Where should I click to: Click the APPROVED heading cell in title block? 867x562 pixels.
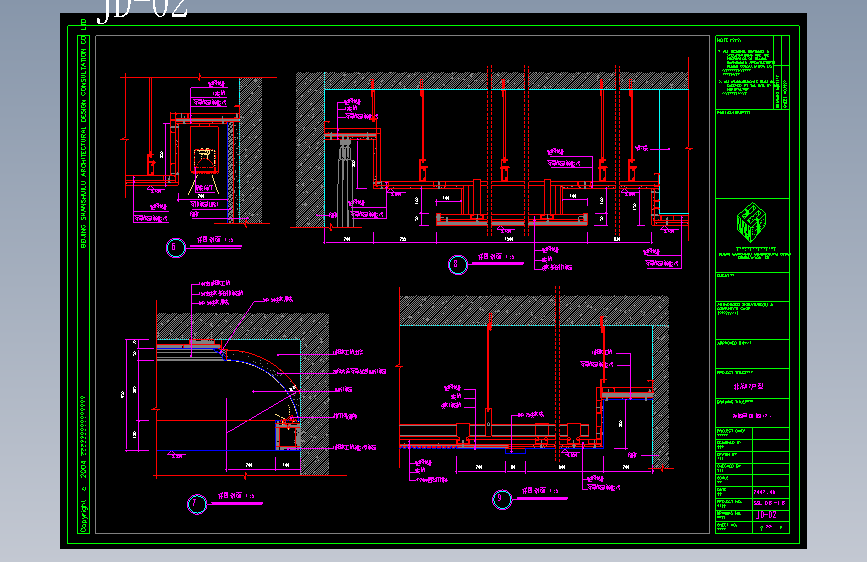click(752, 353)
